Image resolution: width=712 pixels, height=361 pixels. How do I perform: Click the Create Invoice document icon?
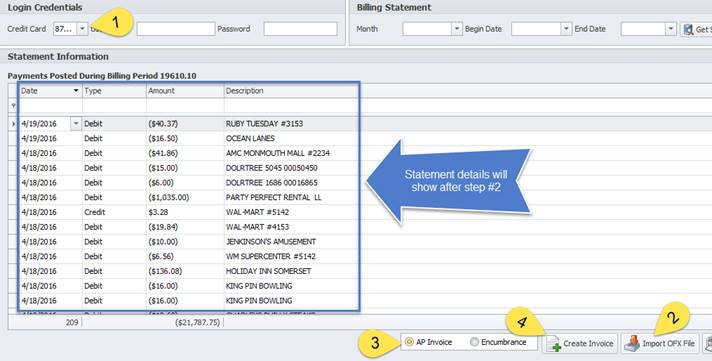(553, 344)
